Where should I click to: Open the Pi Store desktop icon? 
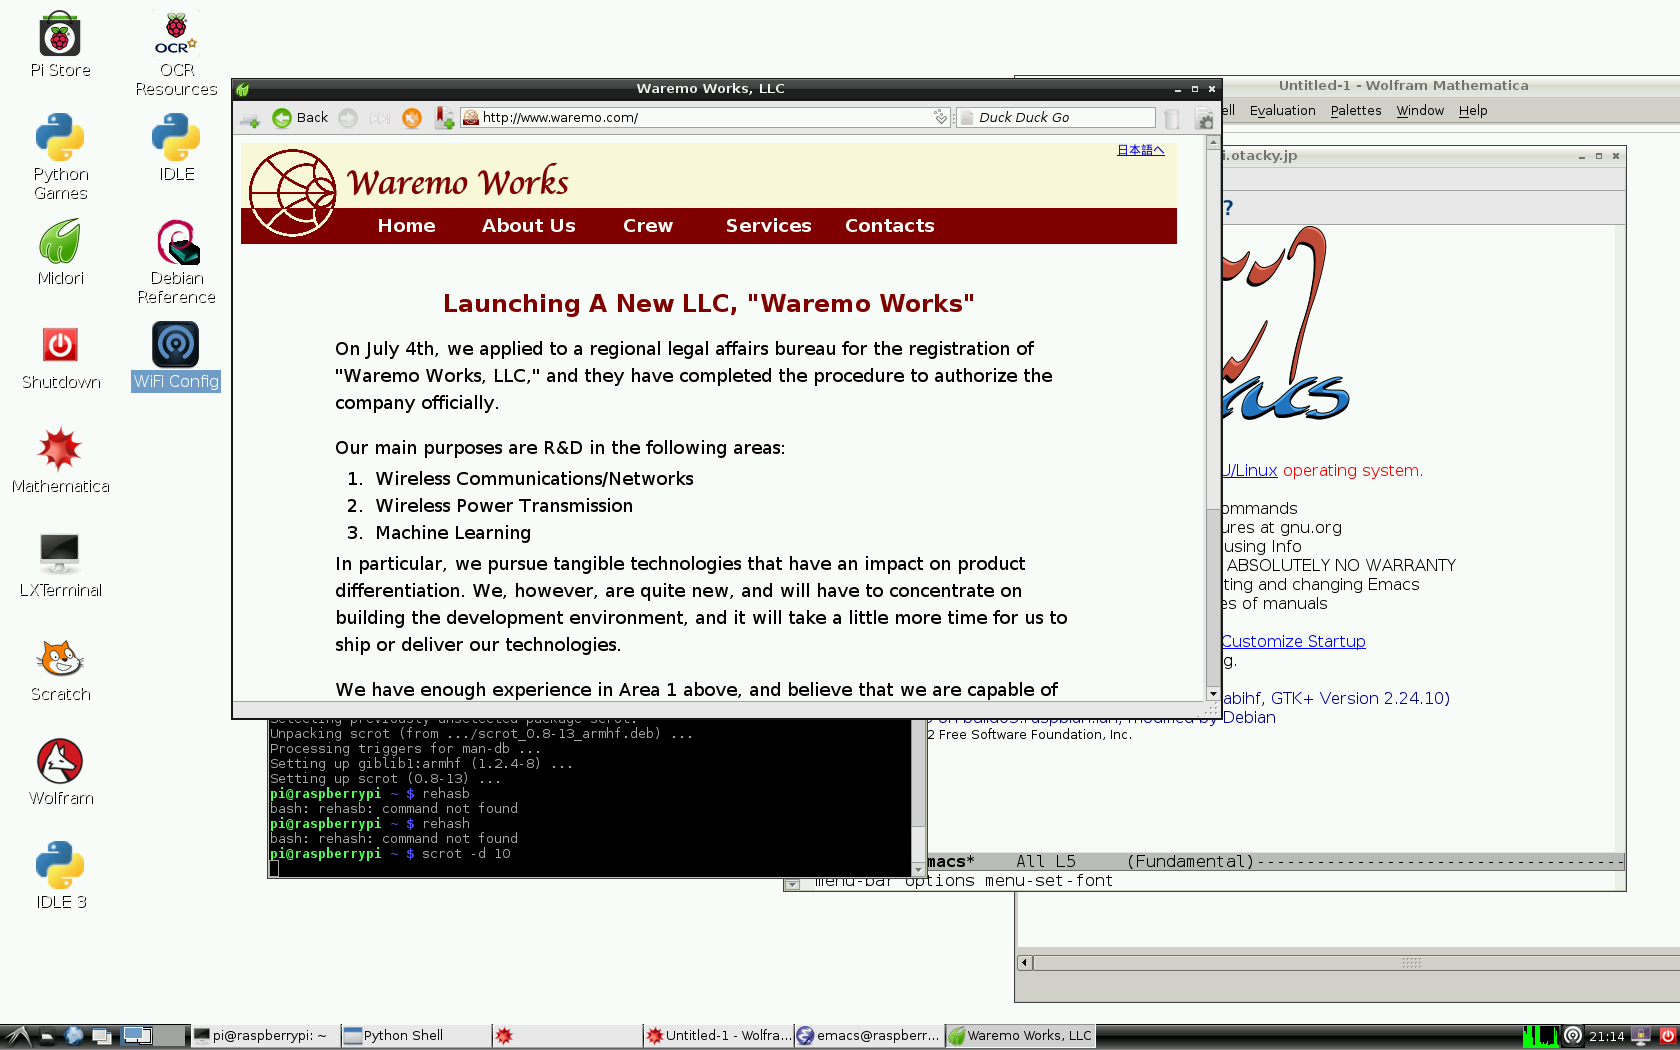60,45
